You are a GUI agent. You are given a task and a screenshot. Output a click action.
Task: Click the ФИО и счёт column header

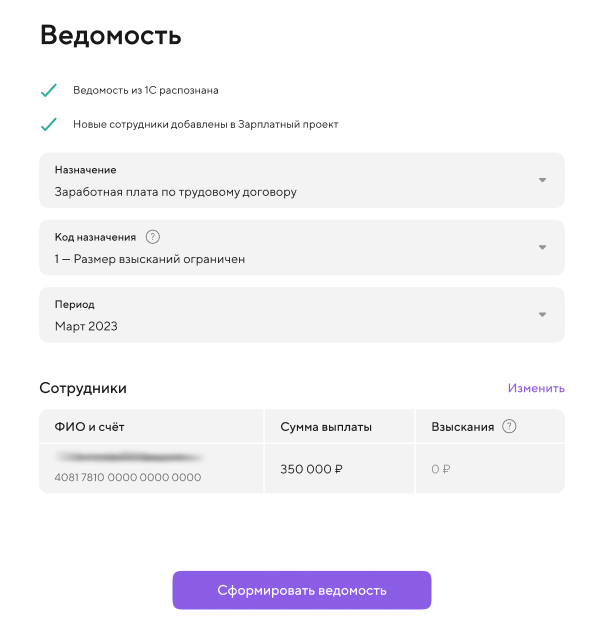pyautogui.click(x=90, y=427)
